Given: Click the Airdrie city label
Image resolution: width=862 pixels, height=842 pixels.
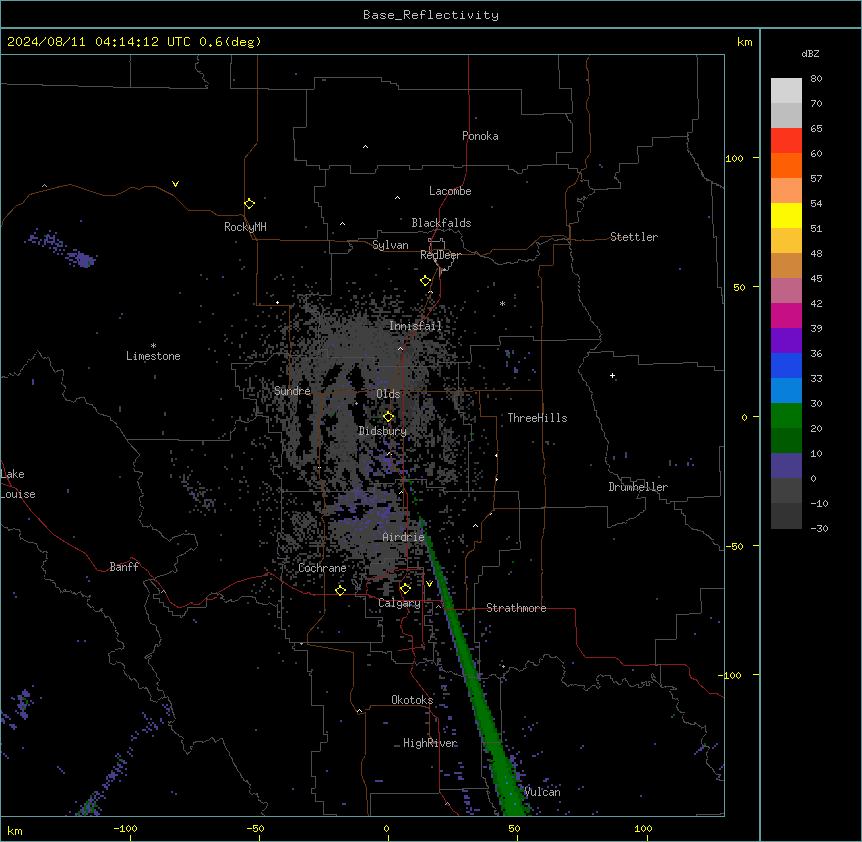Looking at the screenshot, I should click(404, 537).
